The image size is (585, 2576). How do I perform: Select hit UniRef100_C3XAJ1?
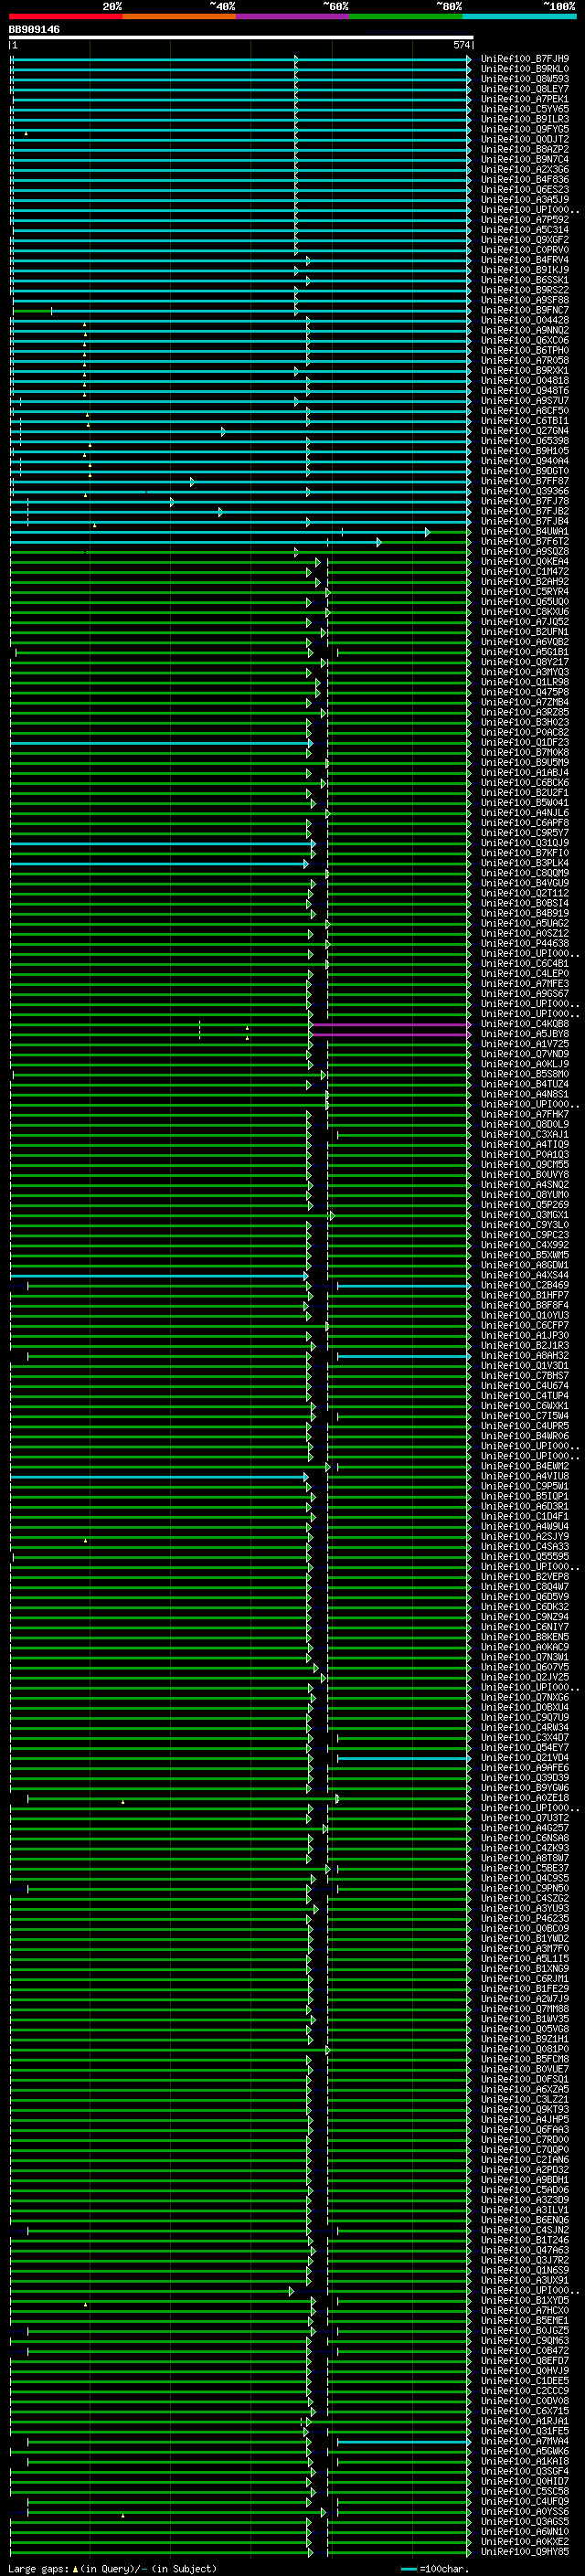tap(525, 1135)
